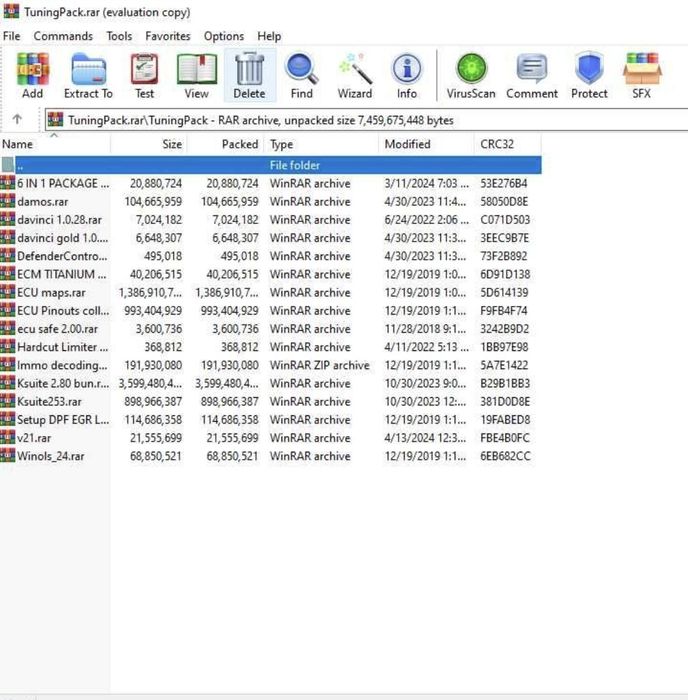
Task: Click the archive path address field
Action: tap(366, 120)
